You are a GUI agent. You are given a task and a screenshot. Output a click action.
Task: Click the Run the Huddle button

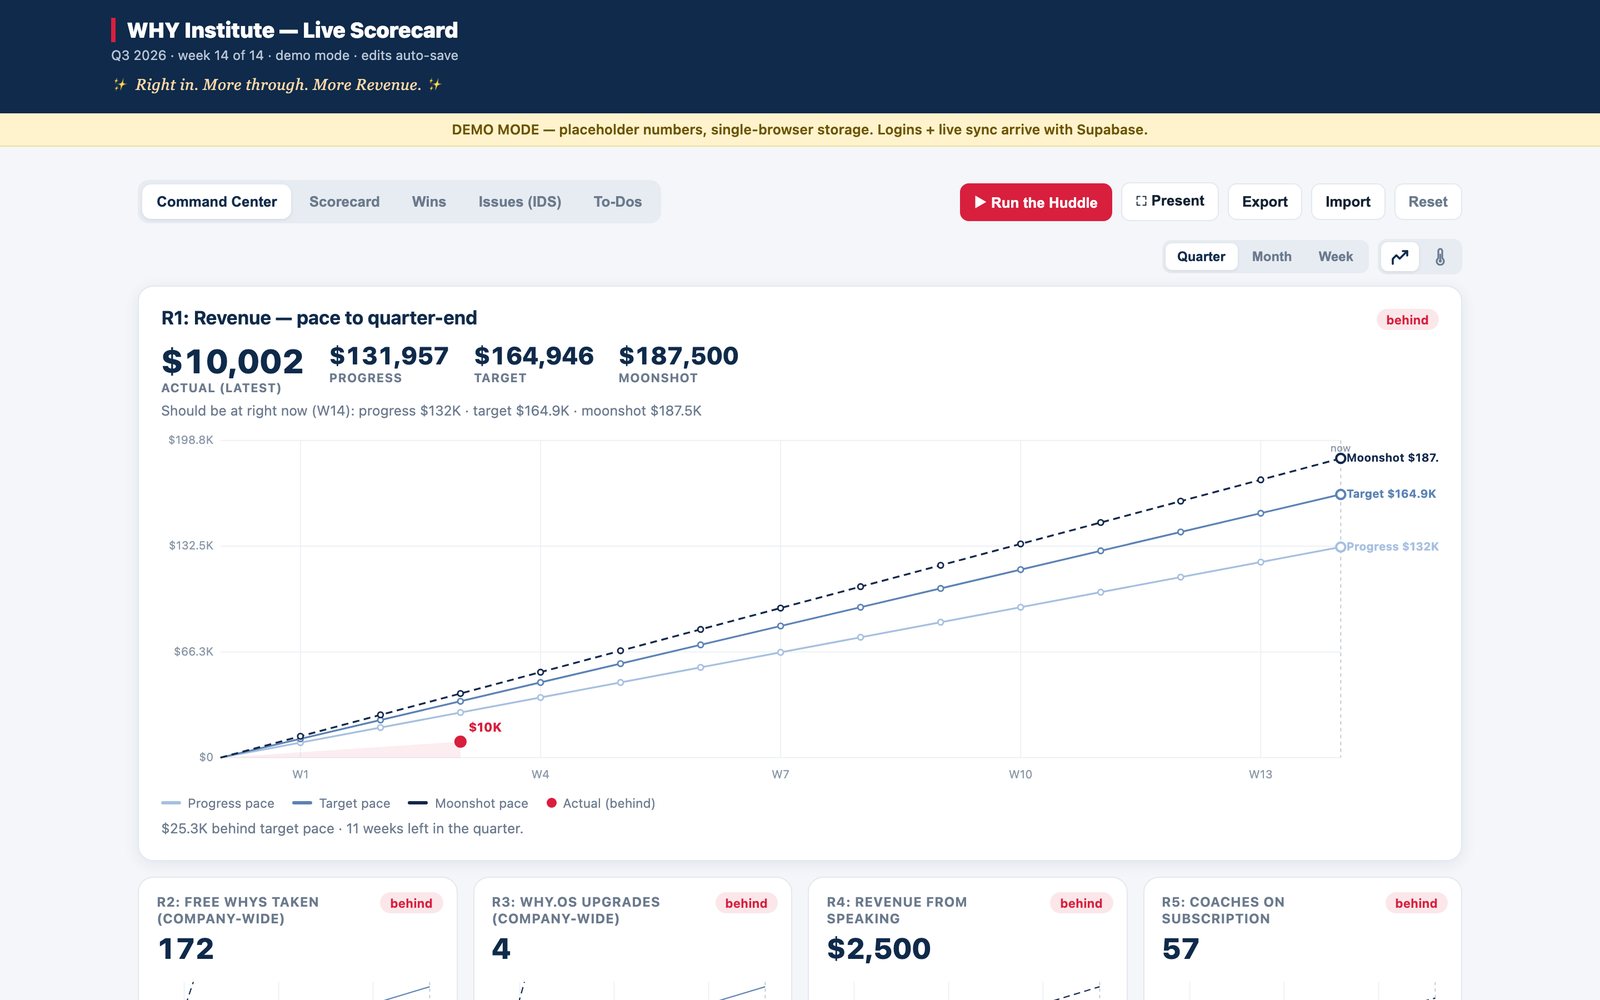tap(1036, 202)
